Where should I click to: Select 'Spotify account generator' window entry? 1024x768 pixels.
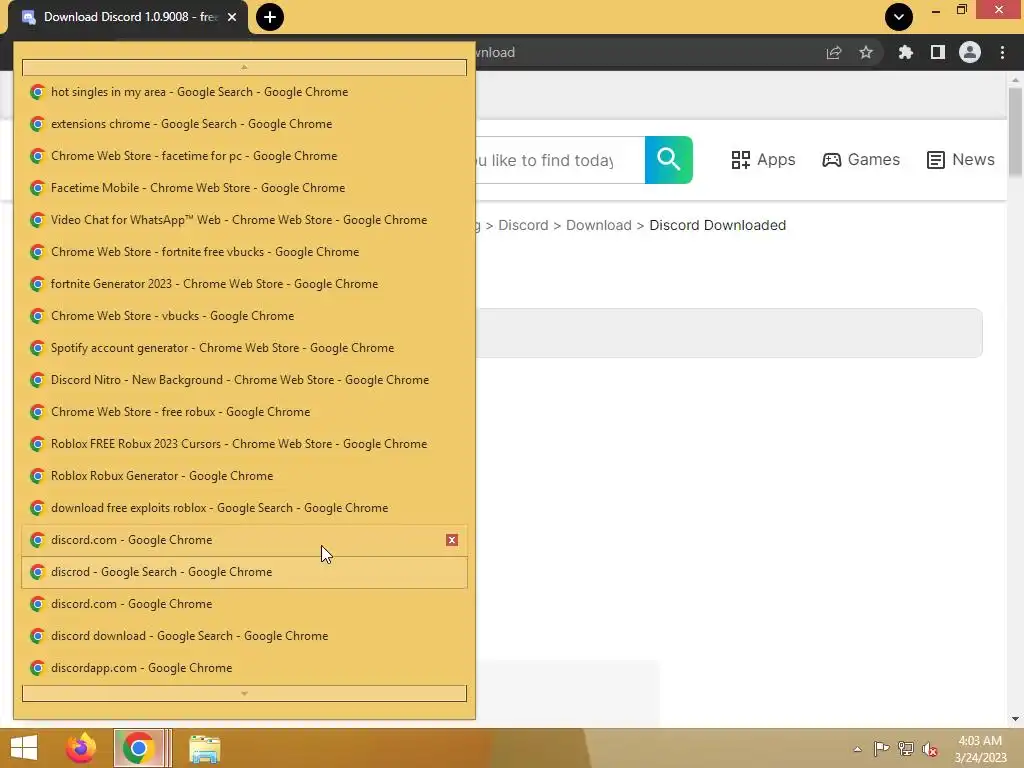(244, 348)
